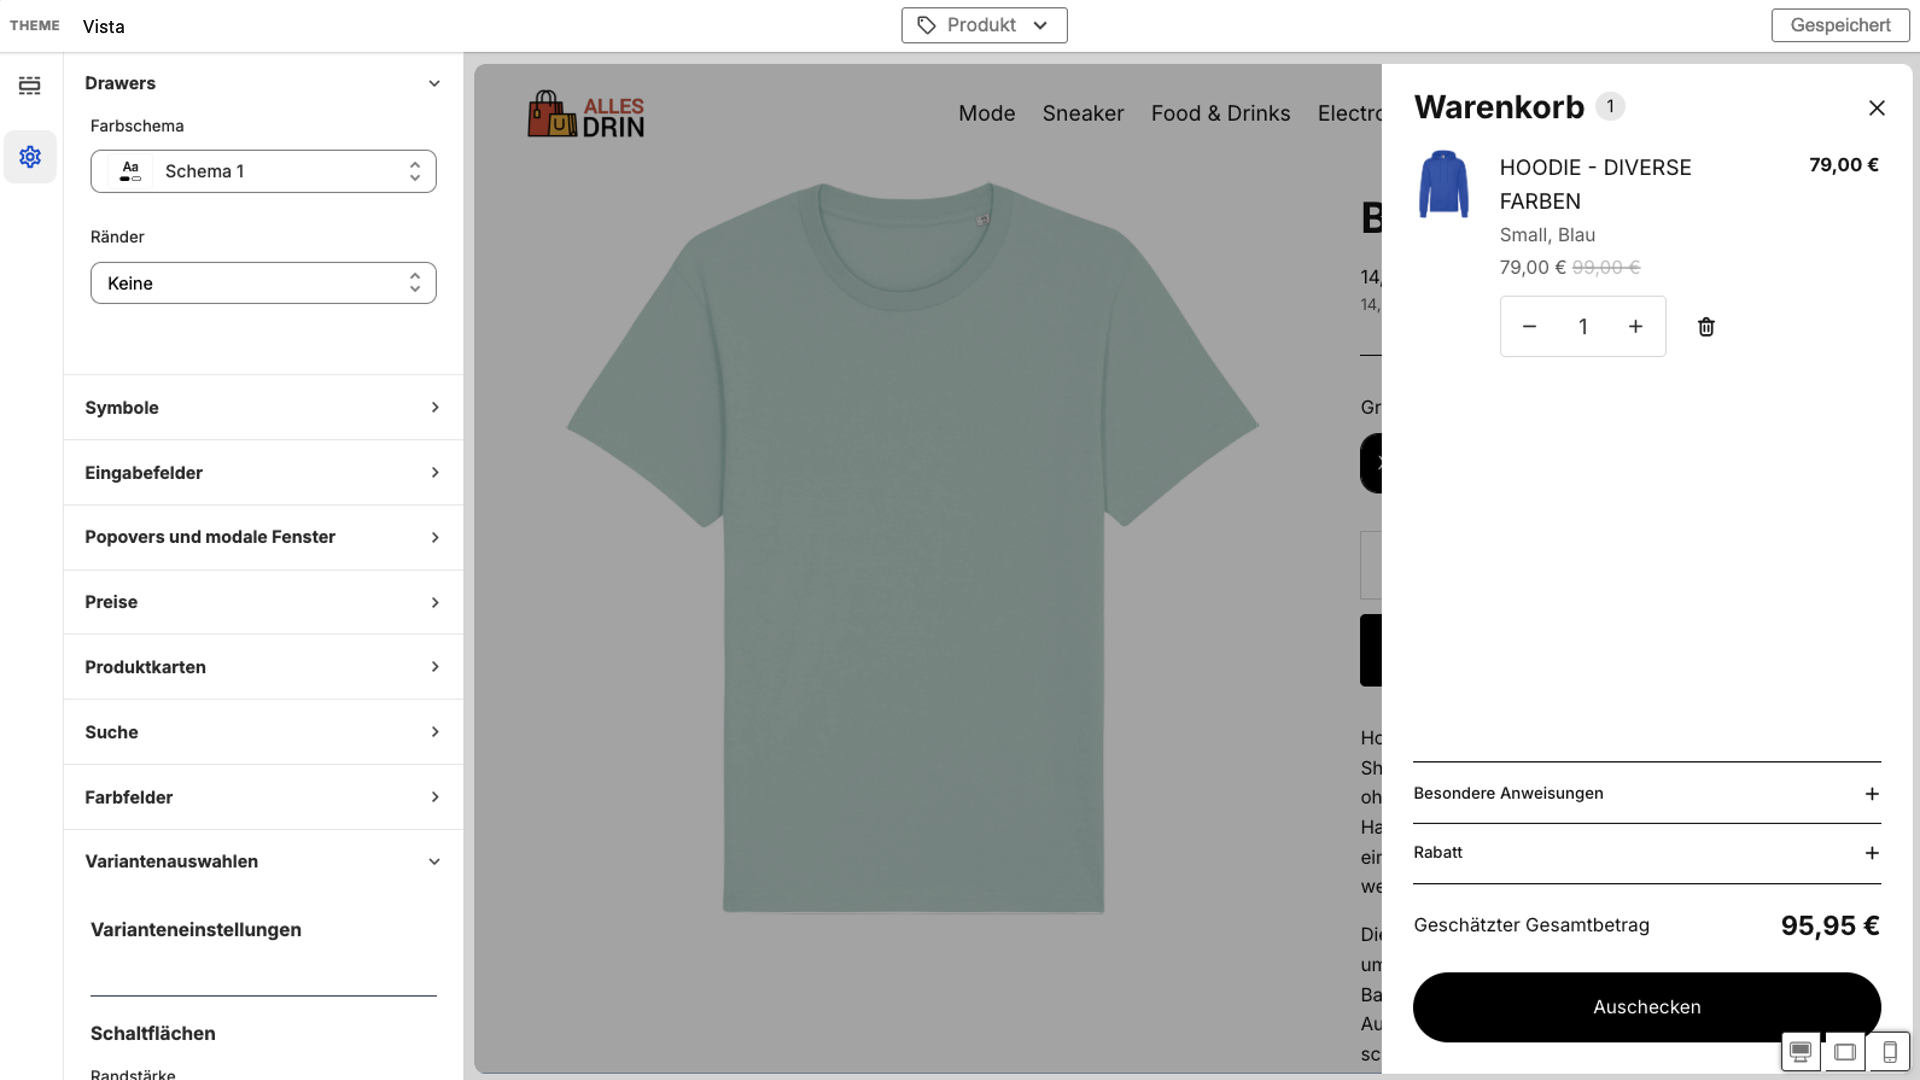Decrease hoodie quantity with minus icon
This screenshot has height=1080, width=1920.
coord(1529,327)
